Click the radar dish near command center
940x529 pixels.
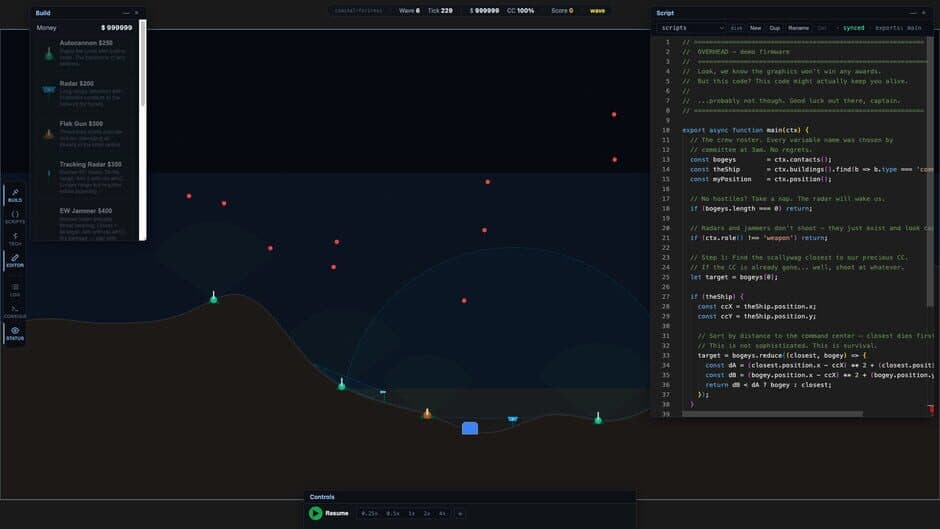513,419
